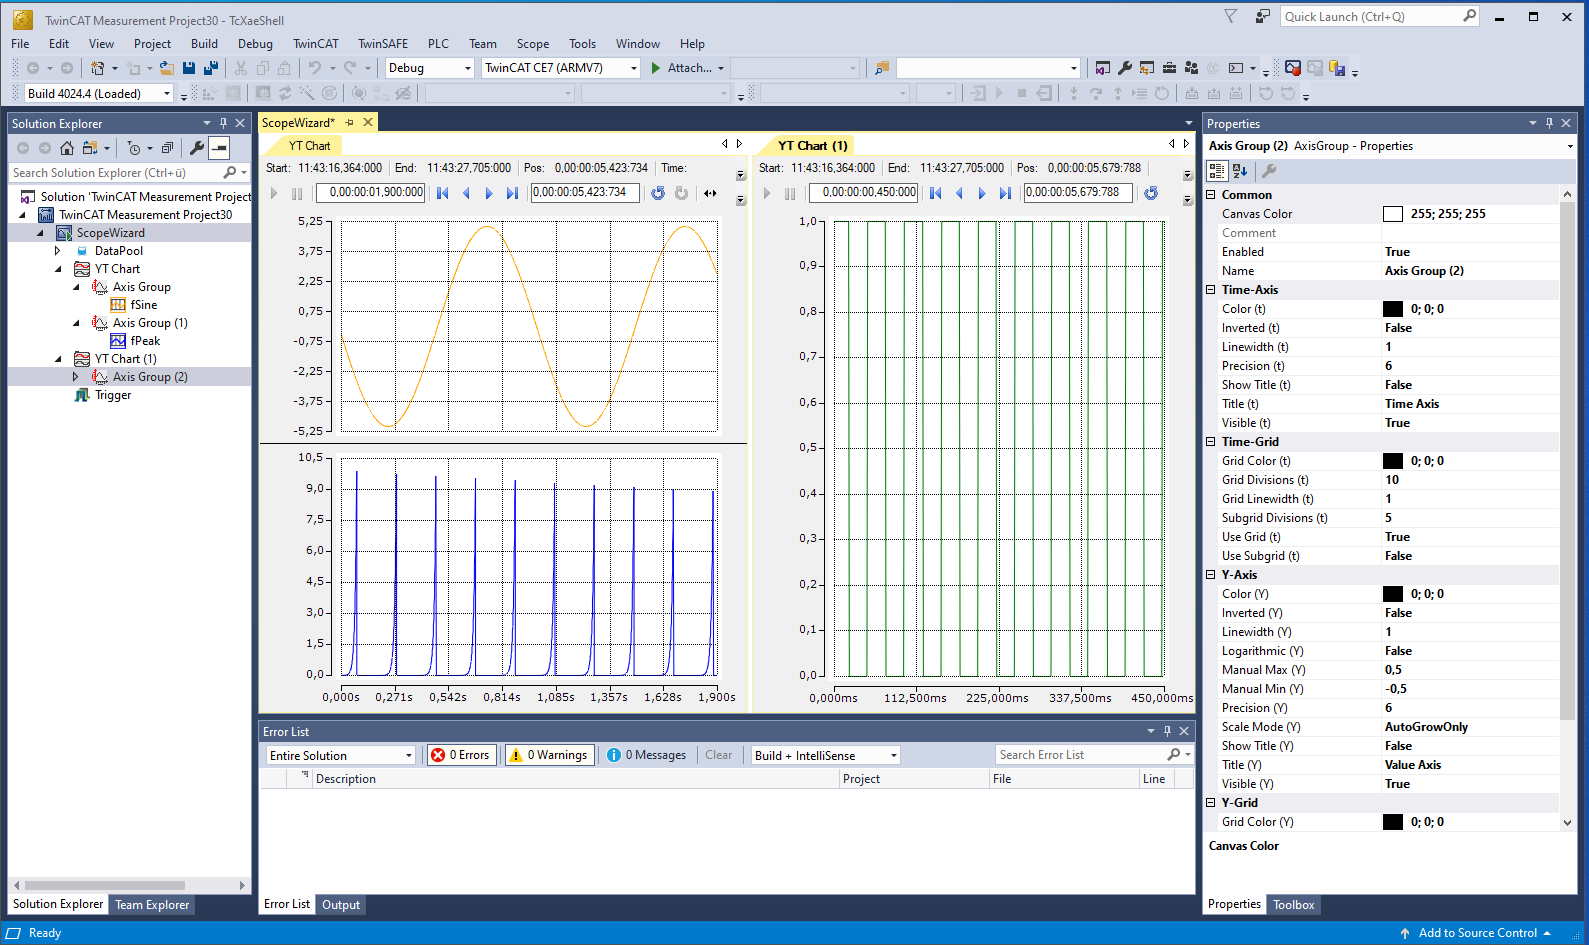This screenshot has width=1589, height=945.
Task: Click the horizontal fit arrows icon in YT Chart
Action: pos(710,193)
